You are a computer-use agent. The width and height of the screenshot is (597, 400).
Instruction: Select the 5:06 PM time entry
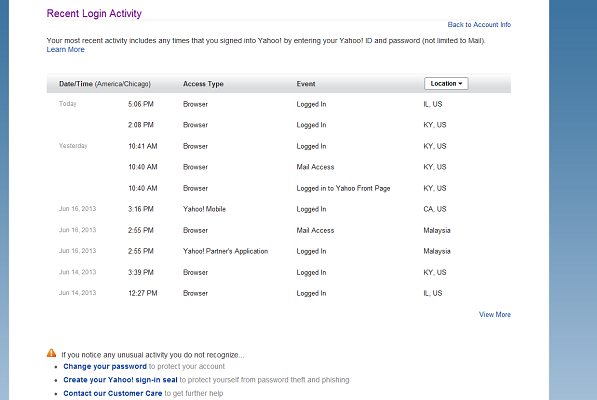point(140,104)
